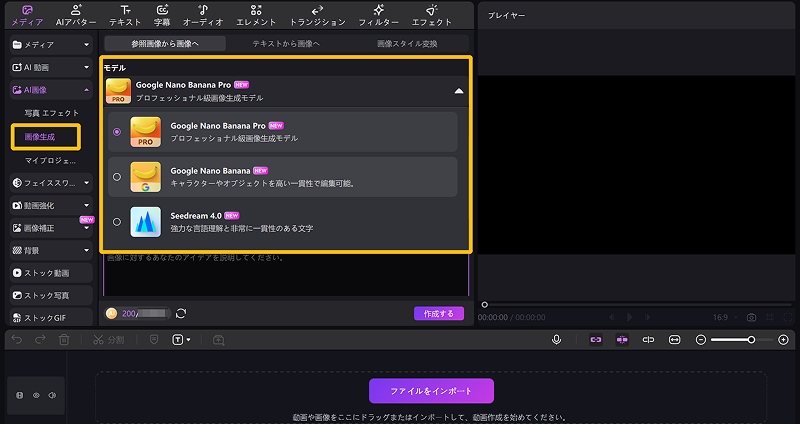
Task: Click the idea description text field
Action: point(286,275)
